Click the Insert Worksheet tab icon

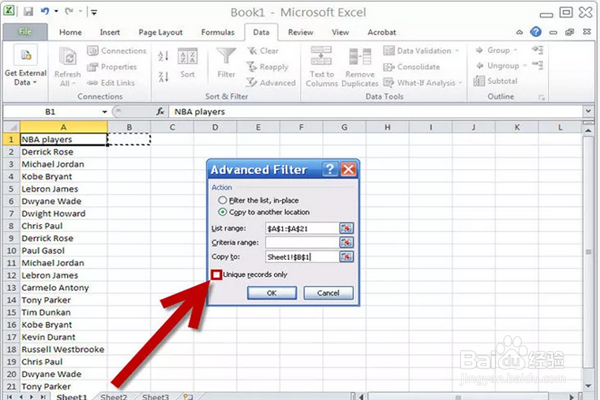coord(188,396)
